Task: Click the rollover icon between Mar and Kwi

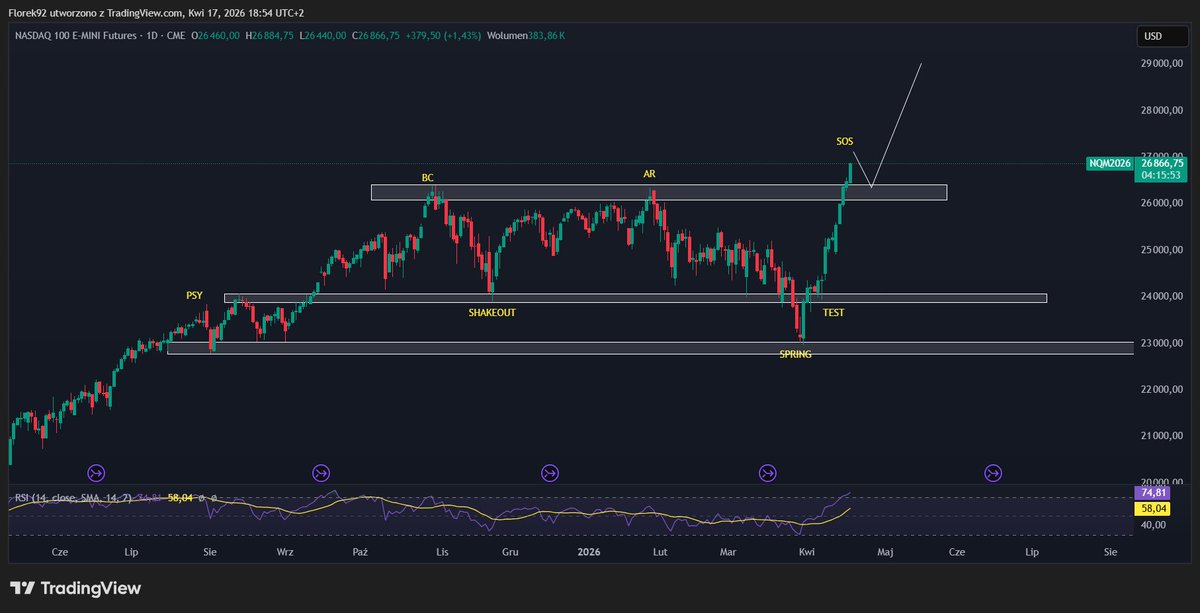Action: [767, 472]
